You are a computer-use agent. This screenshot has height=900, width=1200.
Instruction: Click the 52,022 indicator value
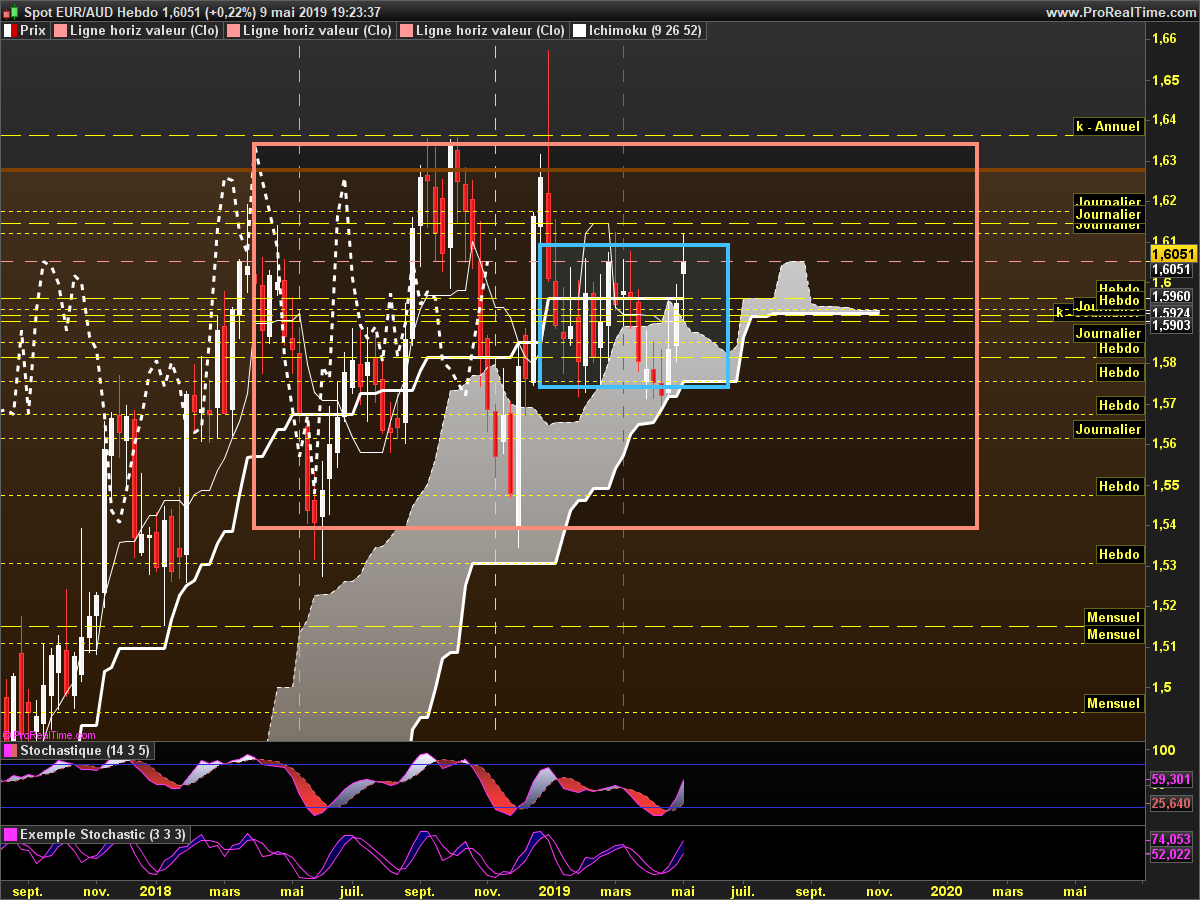point(1170,854)
